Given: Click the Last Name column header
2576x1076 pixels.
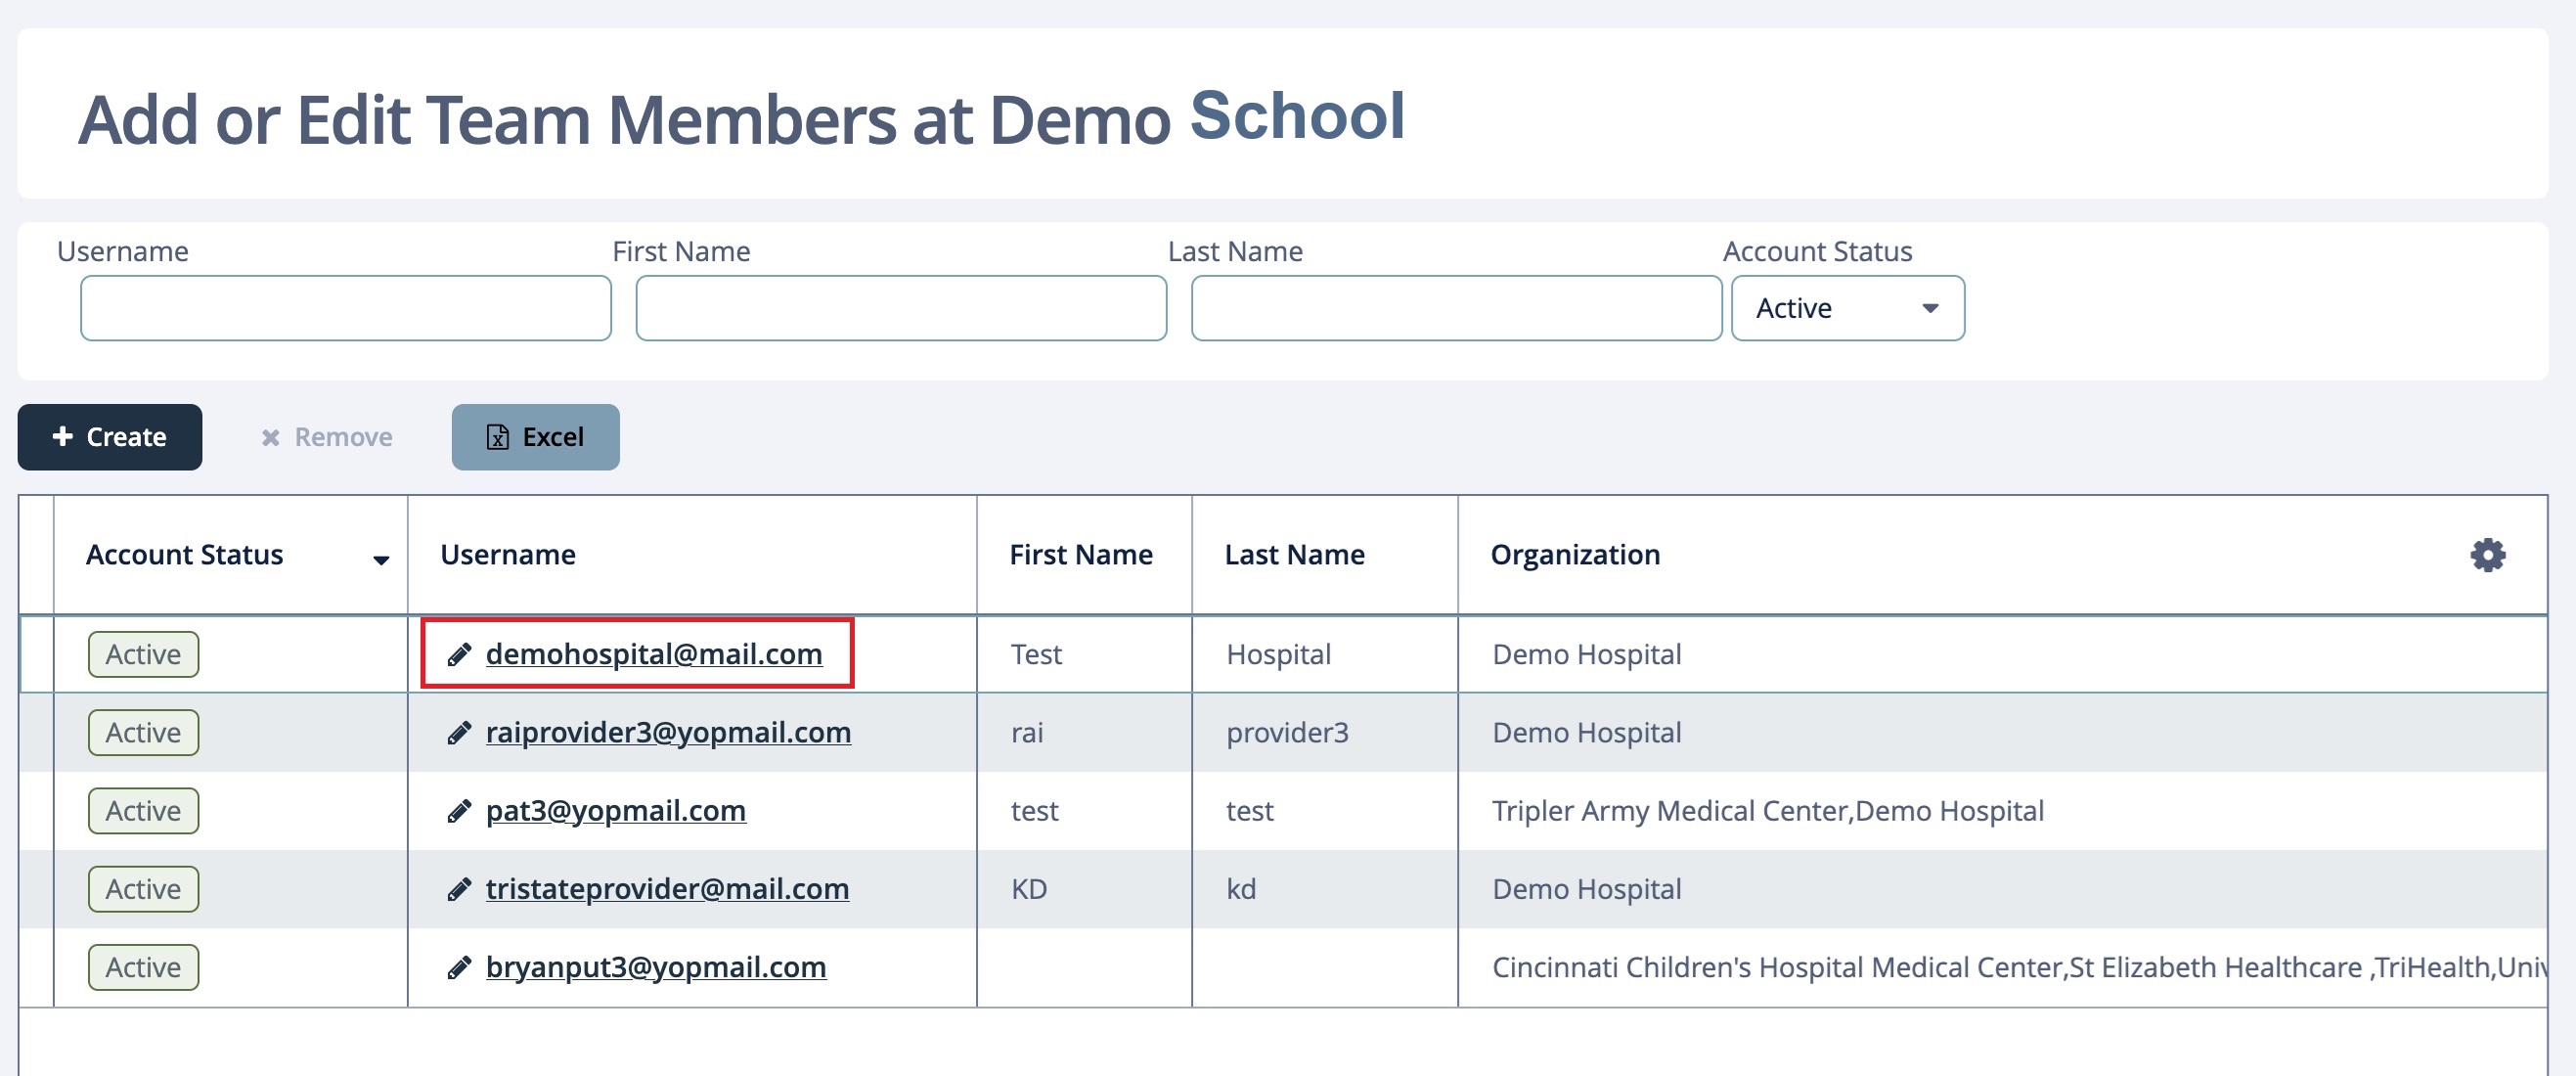Looking at the screenshot, I should (1325, 555).
